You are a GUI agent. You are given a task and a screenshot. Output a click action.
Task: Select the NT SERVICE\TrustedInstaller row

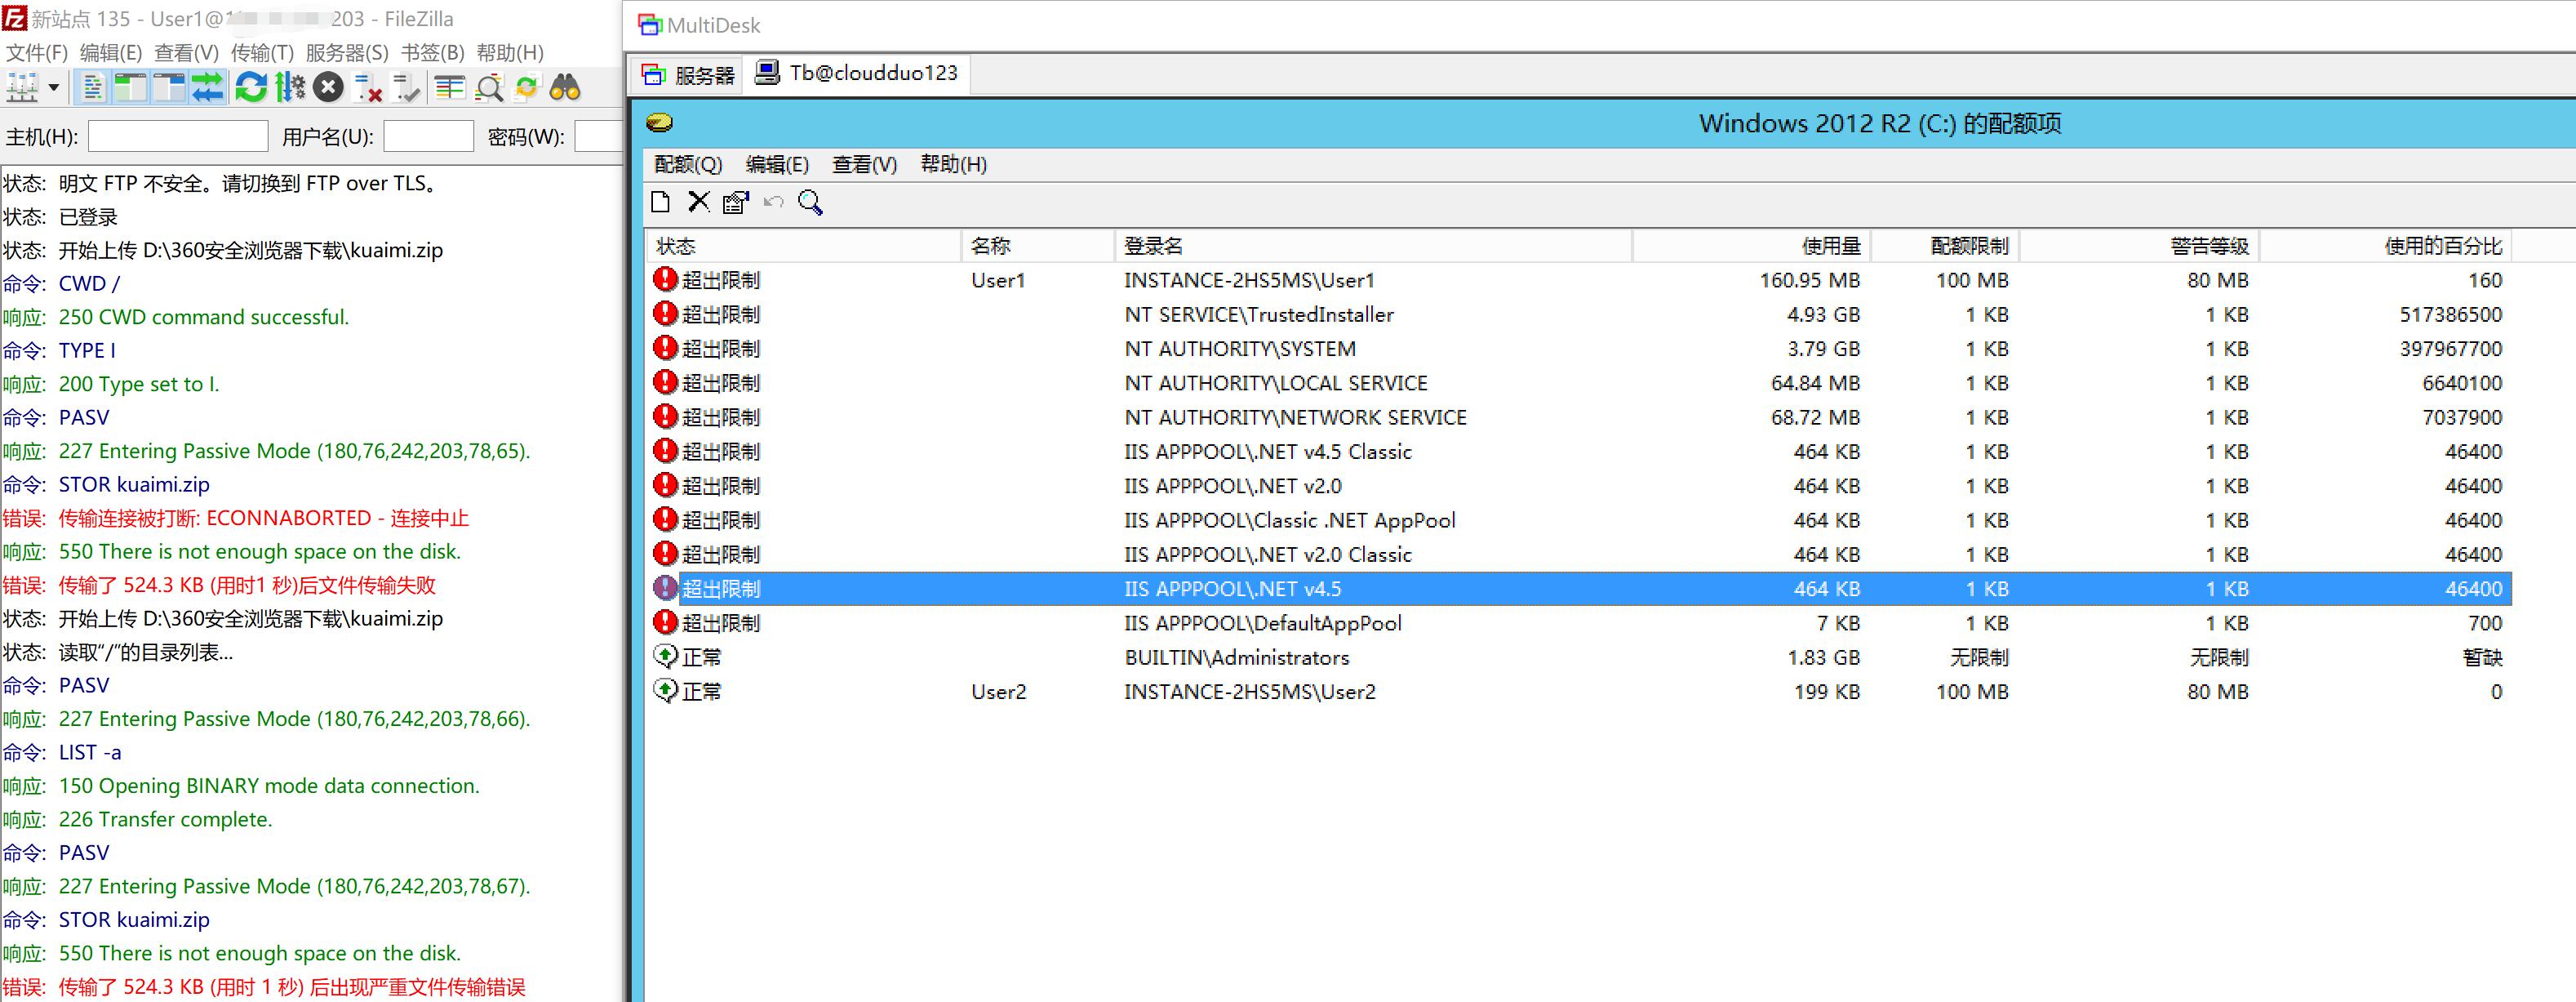point(1580,315)
